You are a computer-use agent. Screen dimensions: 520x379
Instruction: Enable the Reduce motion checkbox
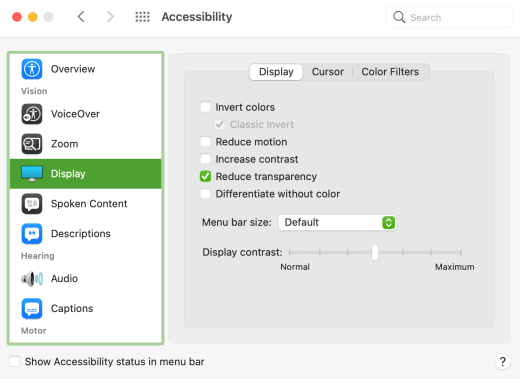(x=205, y=142)
